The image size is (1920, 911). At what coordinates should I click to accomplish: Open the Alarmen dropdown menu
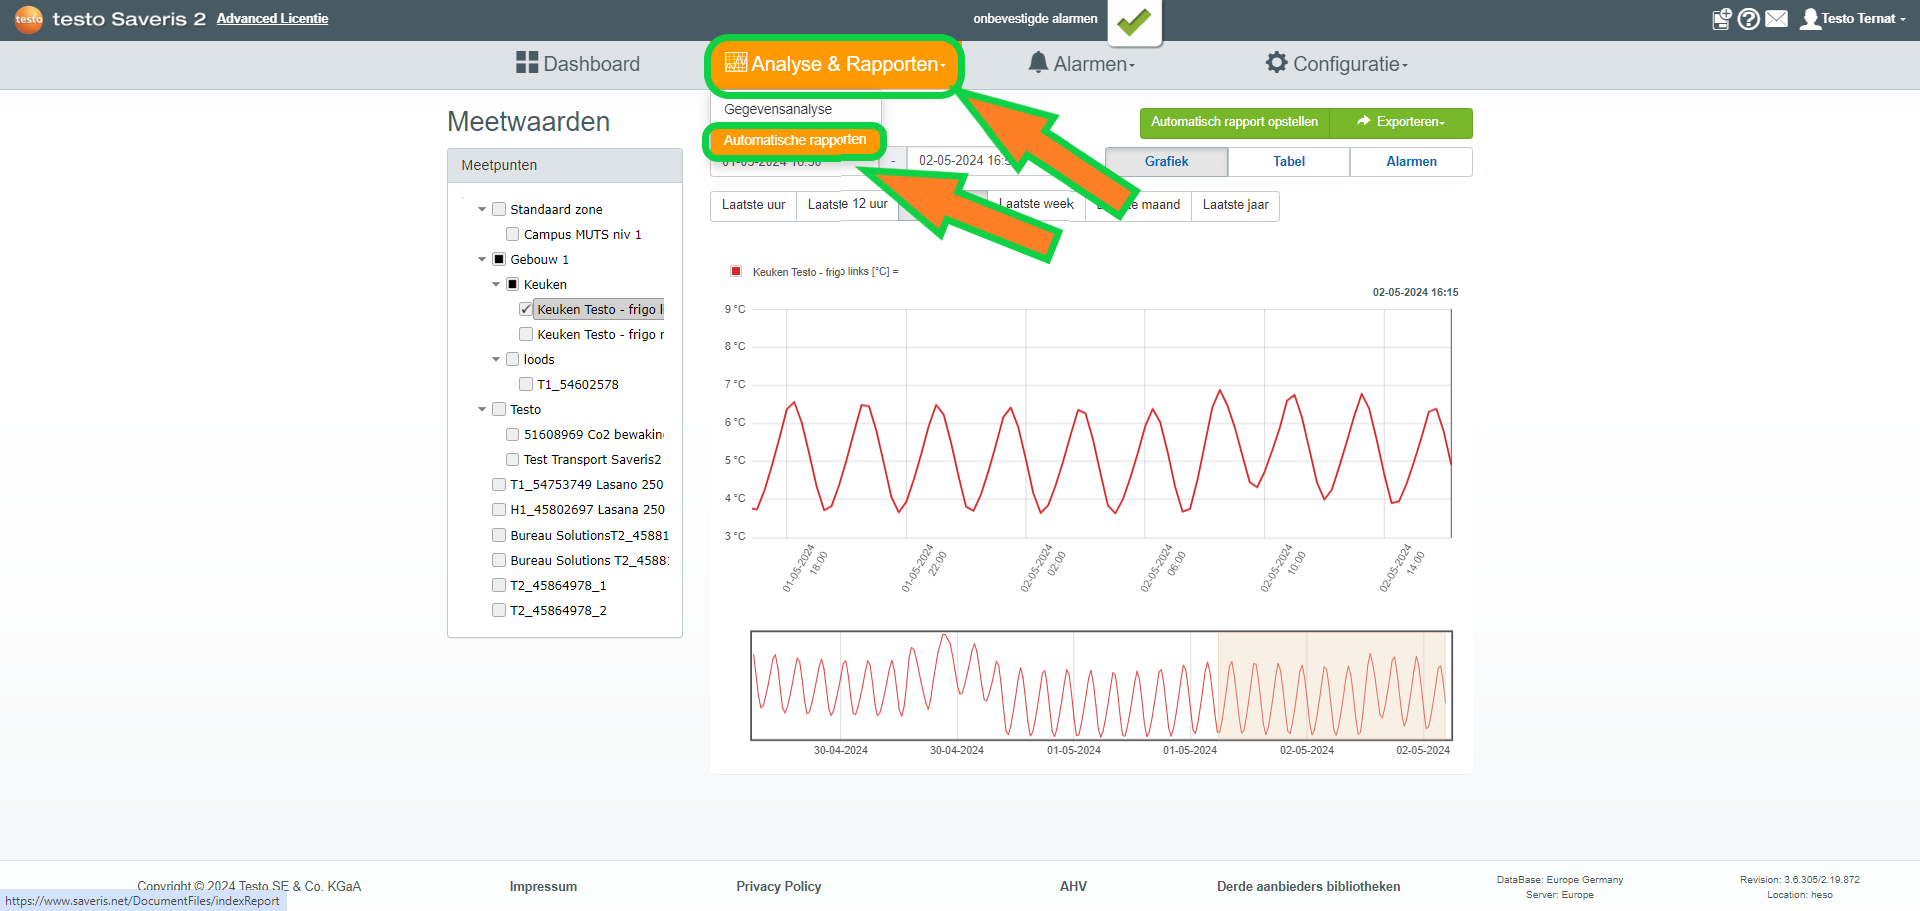[1082, 64]
